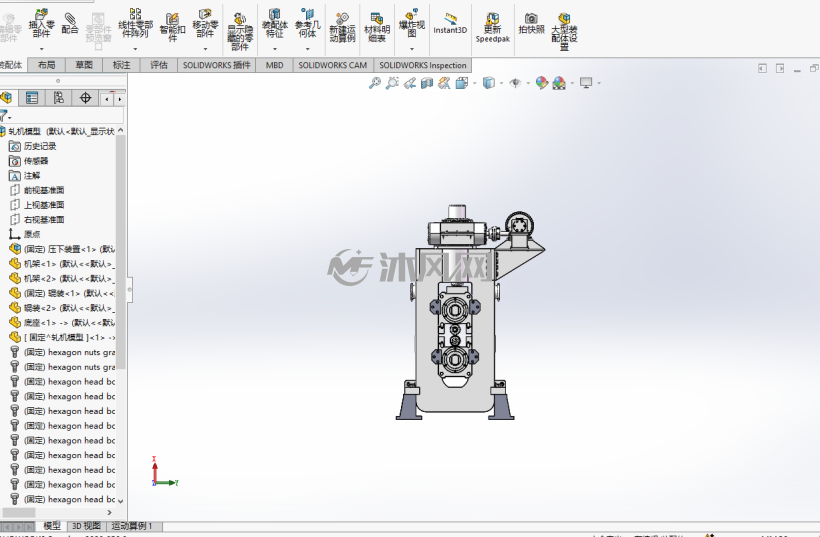The height and width of the screenshot is (537, 820).
Task: Expand 爆炸视图 dropdown arrow
Action: (x=412, y=49)
